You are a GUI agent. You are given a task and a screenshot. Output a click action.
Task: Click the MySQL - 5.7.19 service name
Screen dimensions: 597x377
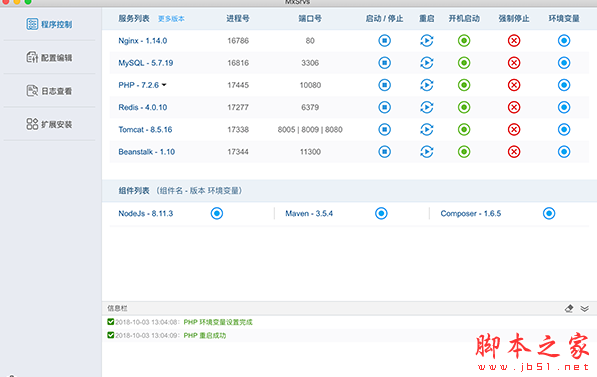[146, 63]
